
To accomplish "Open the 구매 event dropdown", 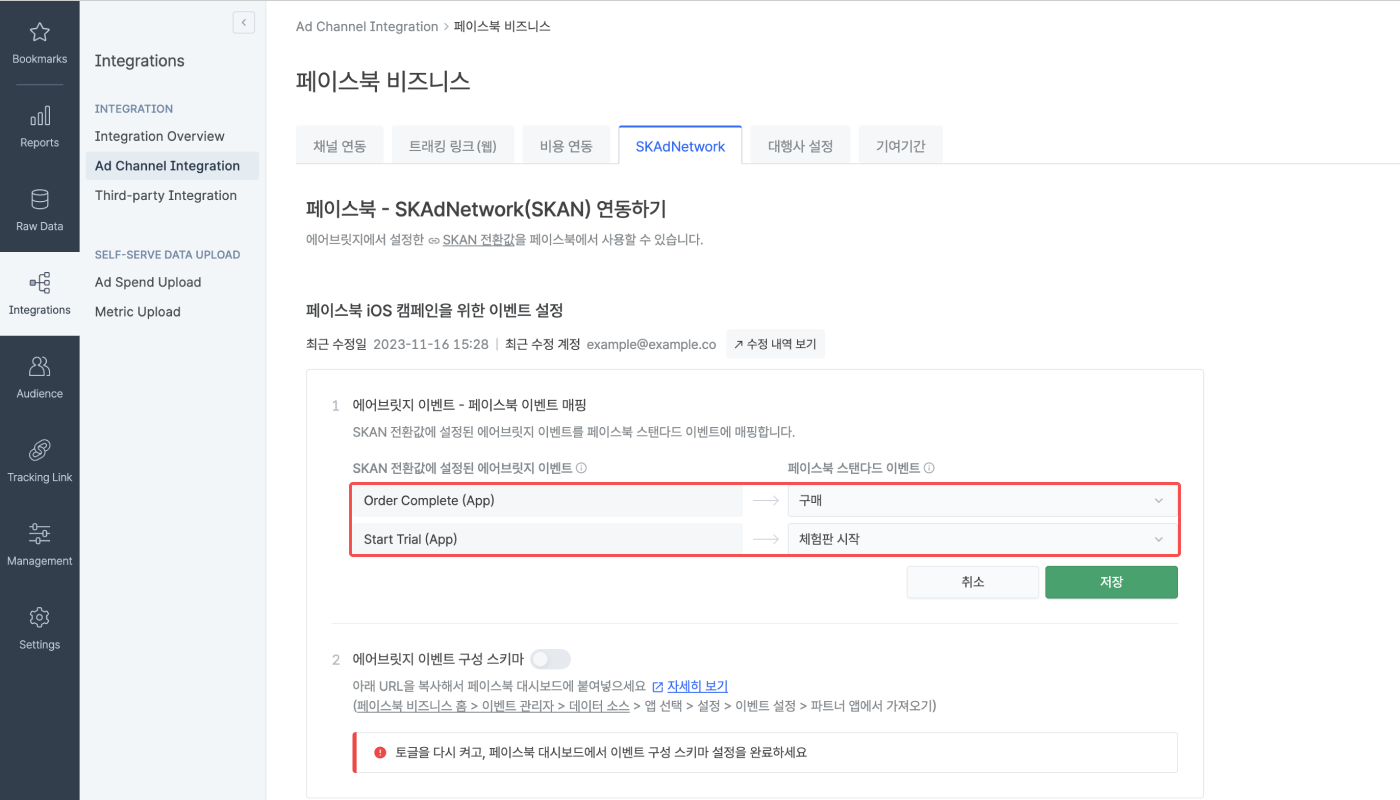I will point(982,501).
